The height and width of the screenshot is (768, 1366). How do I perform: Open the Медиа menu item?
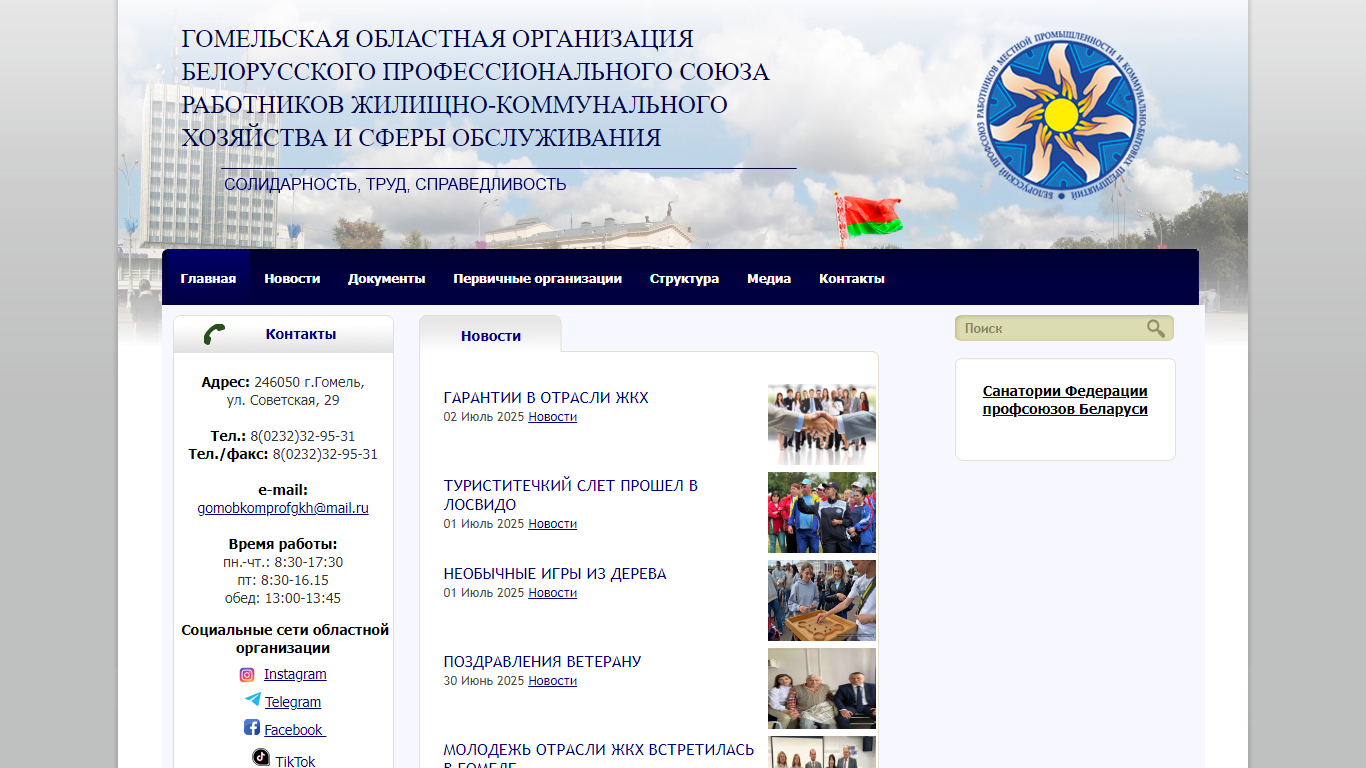coord(769,278)
